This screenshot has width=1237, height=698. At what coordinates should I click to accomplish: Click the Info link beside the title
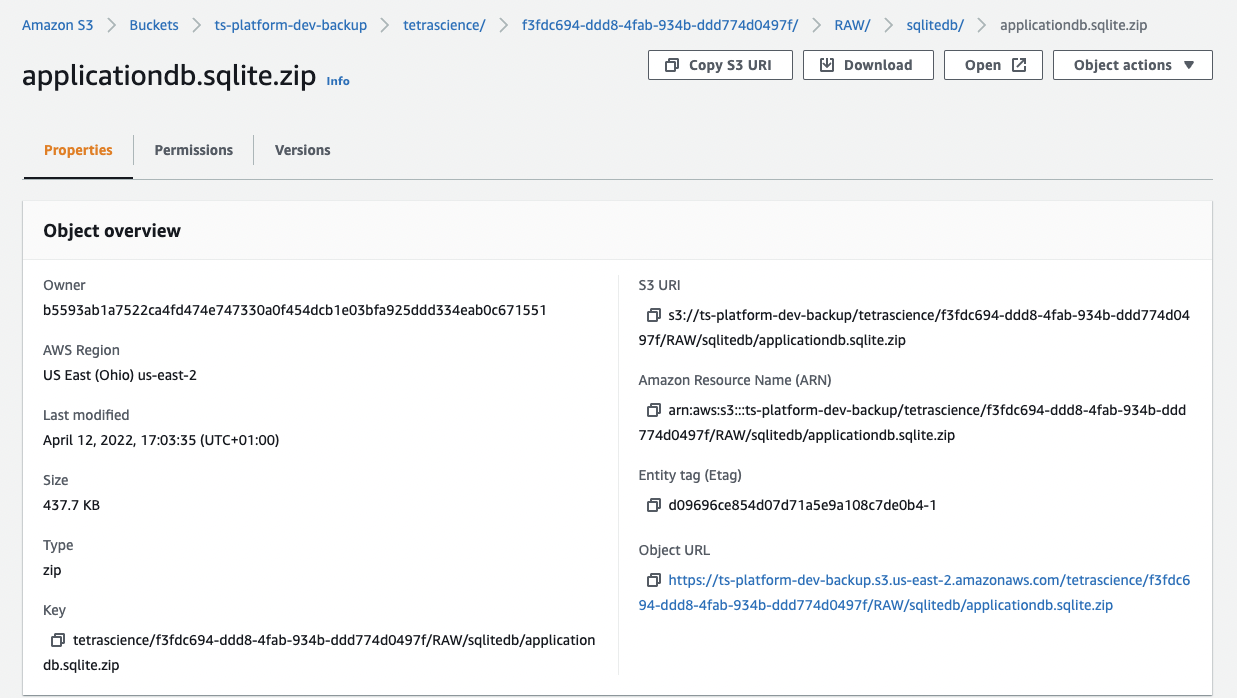[338, 81]
